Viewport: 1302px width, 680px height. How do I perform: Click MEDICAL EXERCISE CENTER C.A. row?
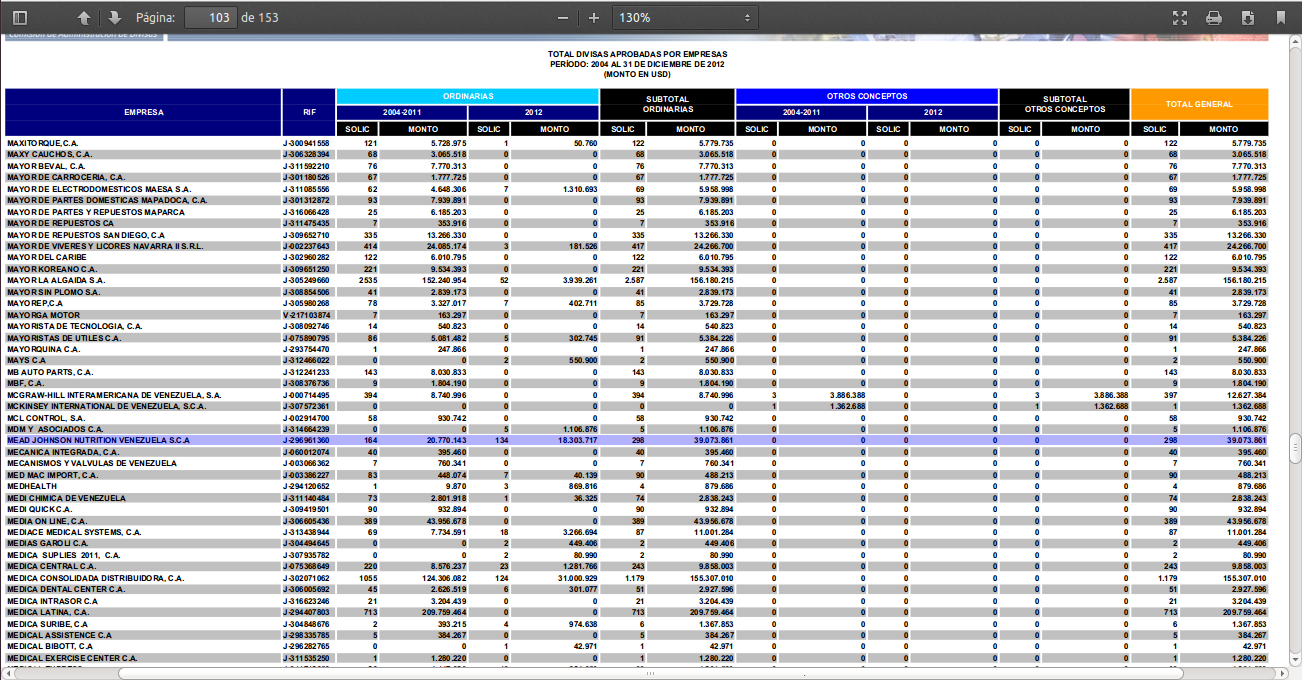[x=637, y=658]
